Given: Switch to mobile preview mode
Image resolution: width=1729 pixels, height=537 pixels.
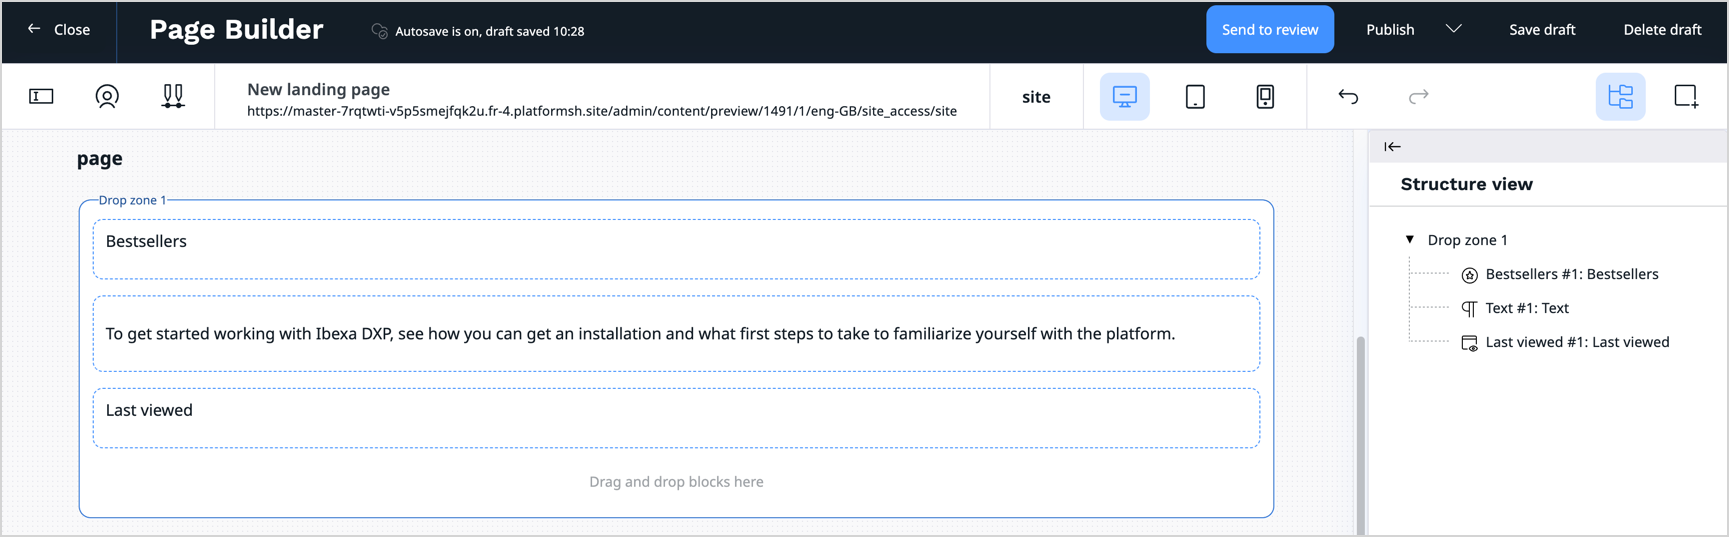Looking at the screenshot, I should tap(1265, 96).
